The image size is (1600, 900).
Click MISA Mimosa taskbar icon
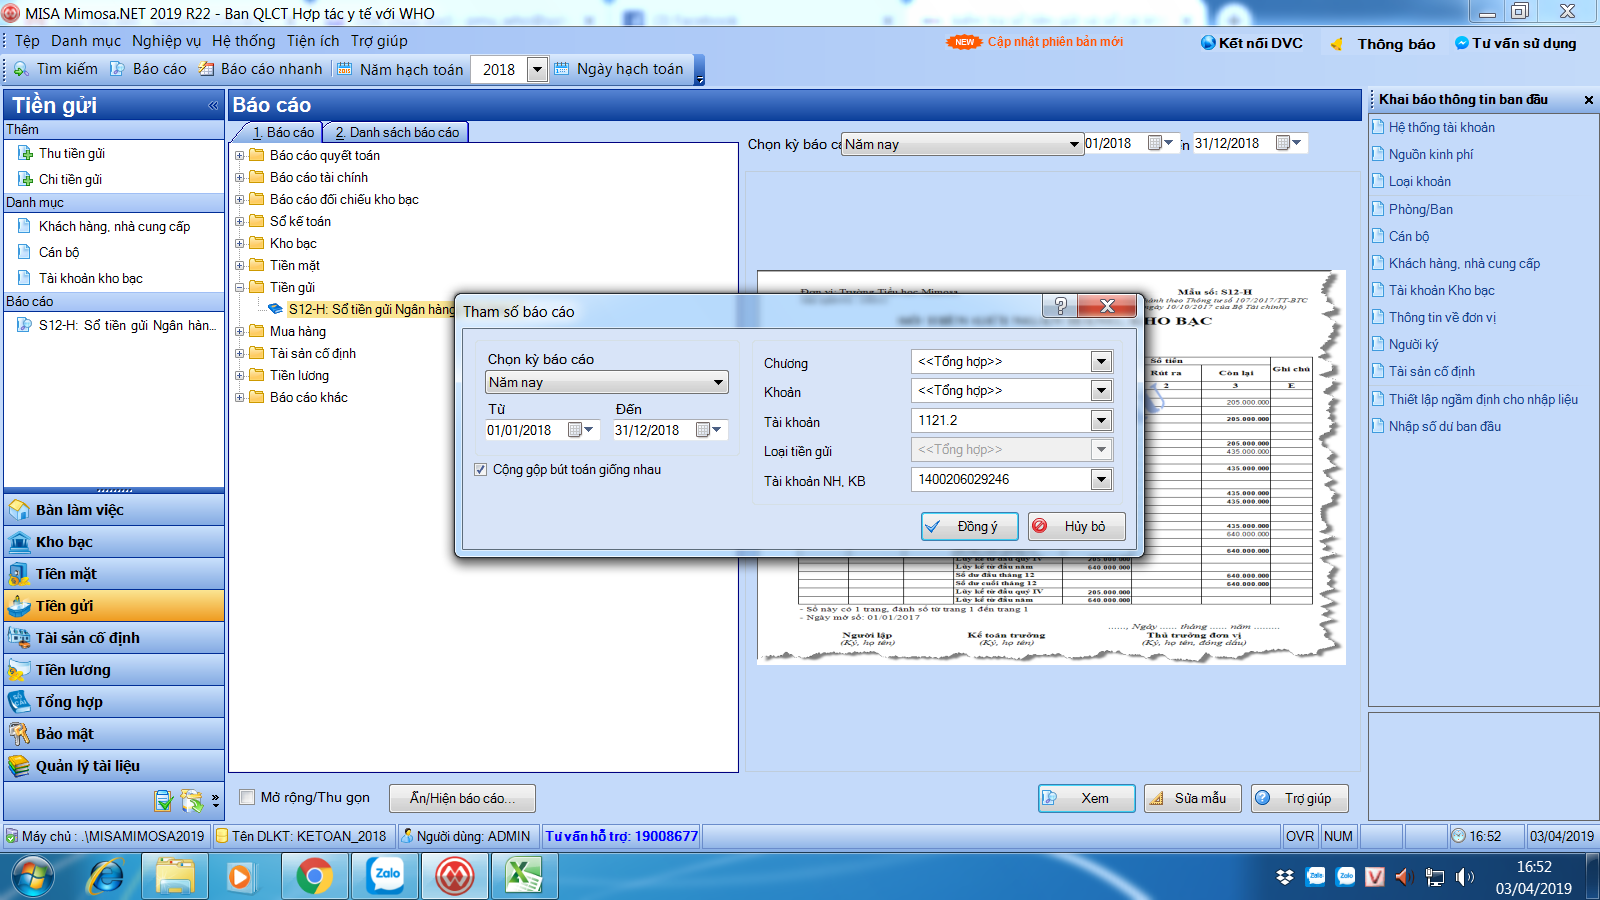[x=455, y=877]
